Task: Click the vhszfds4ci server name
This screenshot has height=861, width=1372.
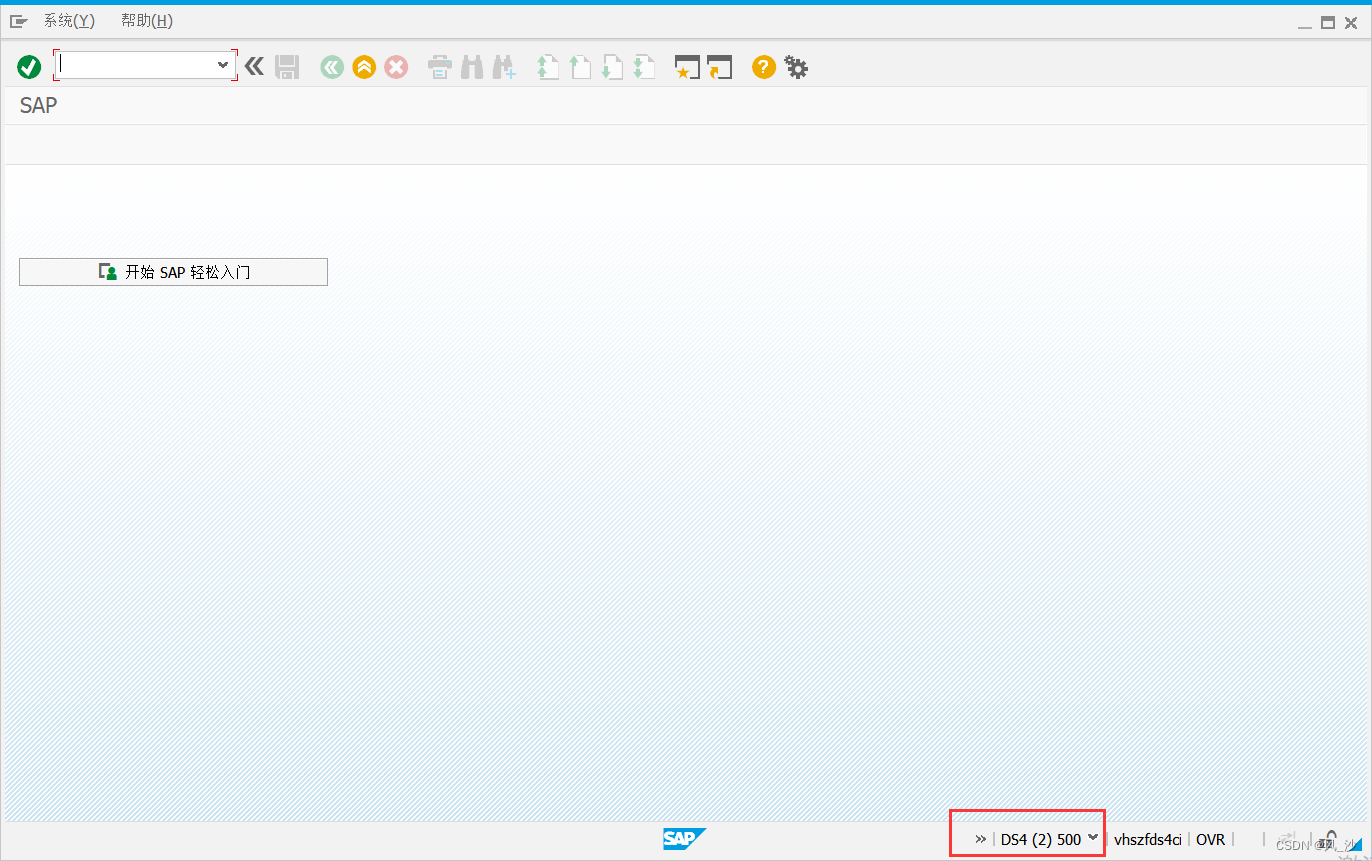Action: pos(1148,839)
